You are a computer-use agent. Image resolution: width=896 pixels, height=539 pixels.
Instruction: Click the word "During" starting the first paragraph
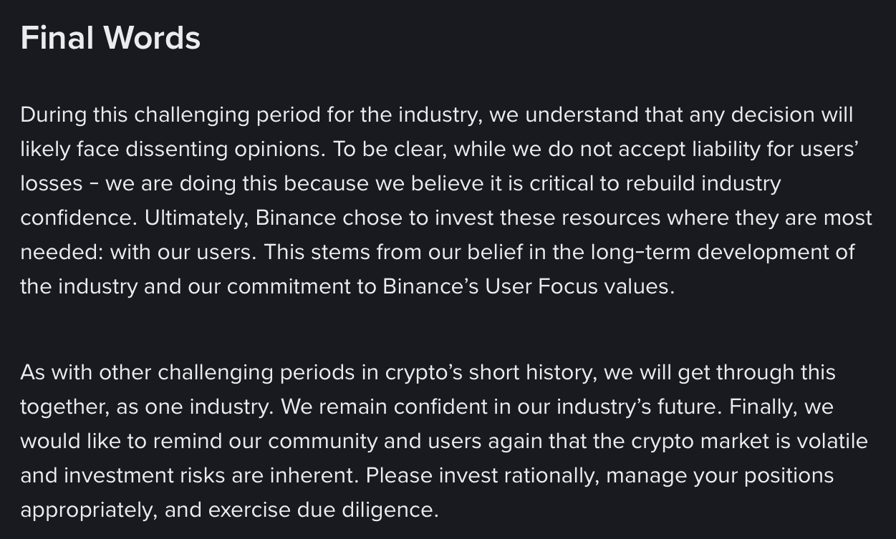53,115
